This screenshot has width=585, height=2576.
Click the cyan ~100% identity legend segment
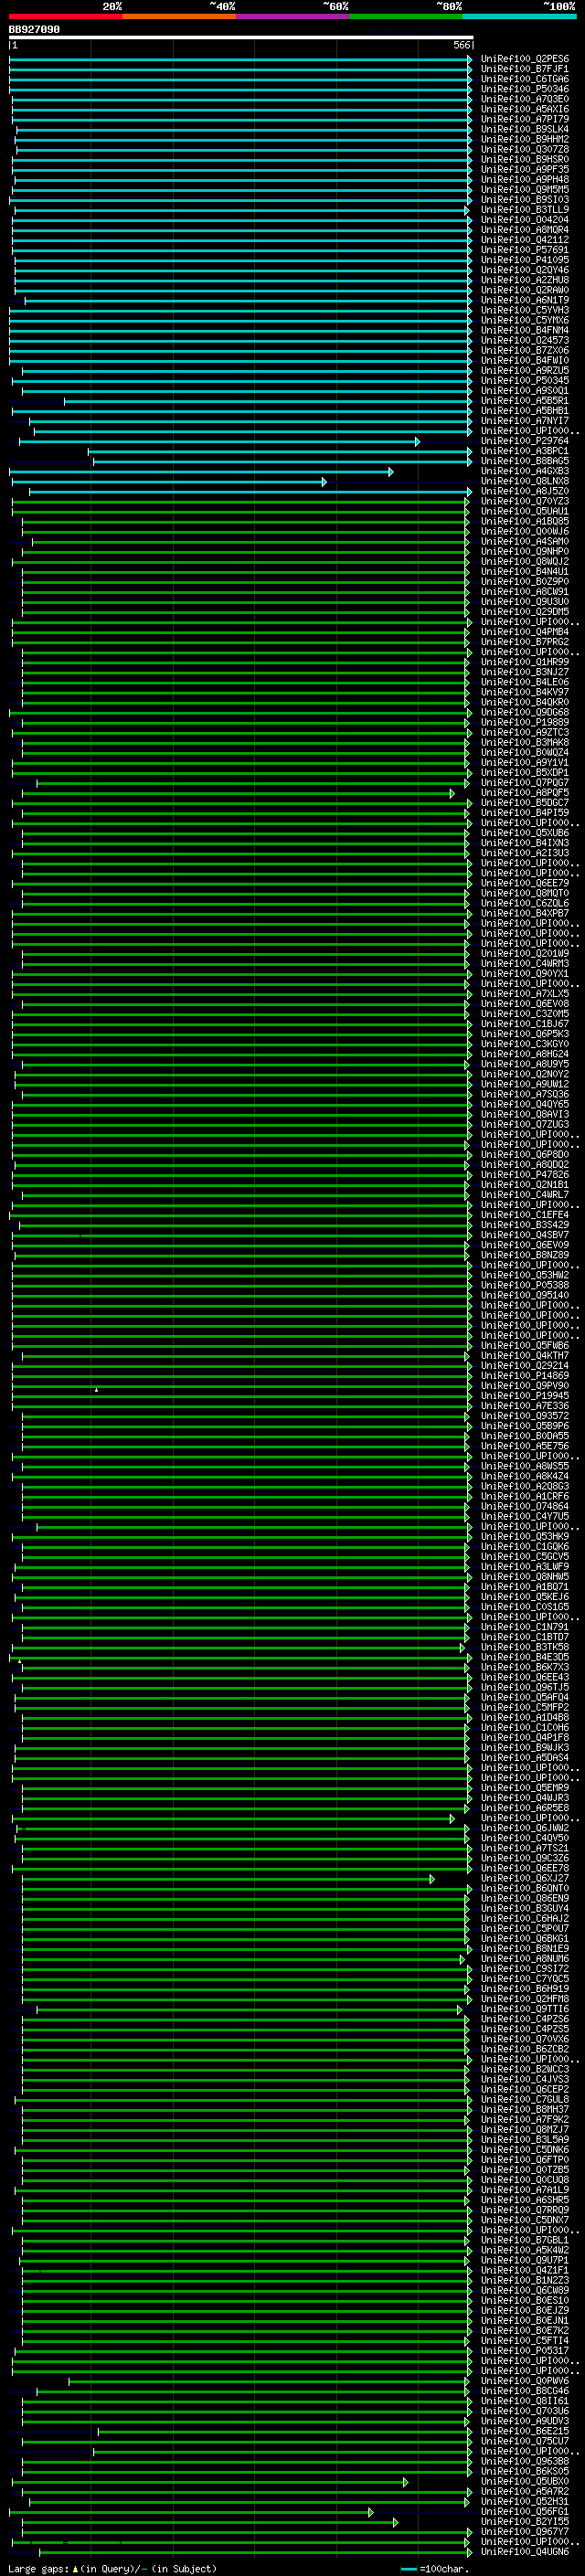(519, 16)
